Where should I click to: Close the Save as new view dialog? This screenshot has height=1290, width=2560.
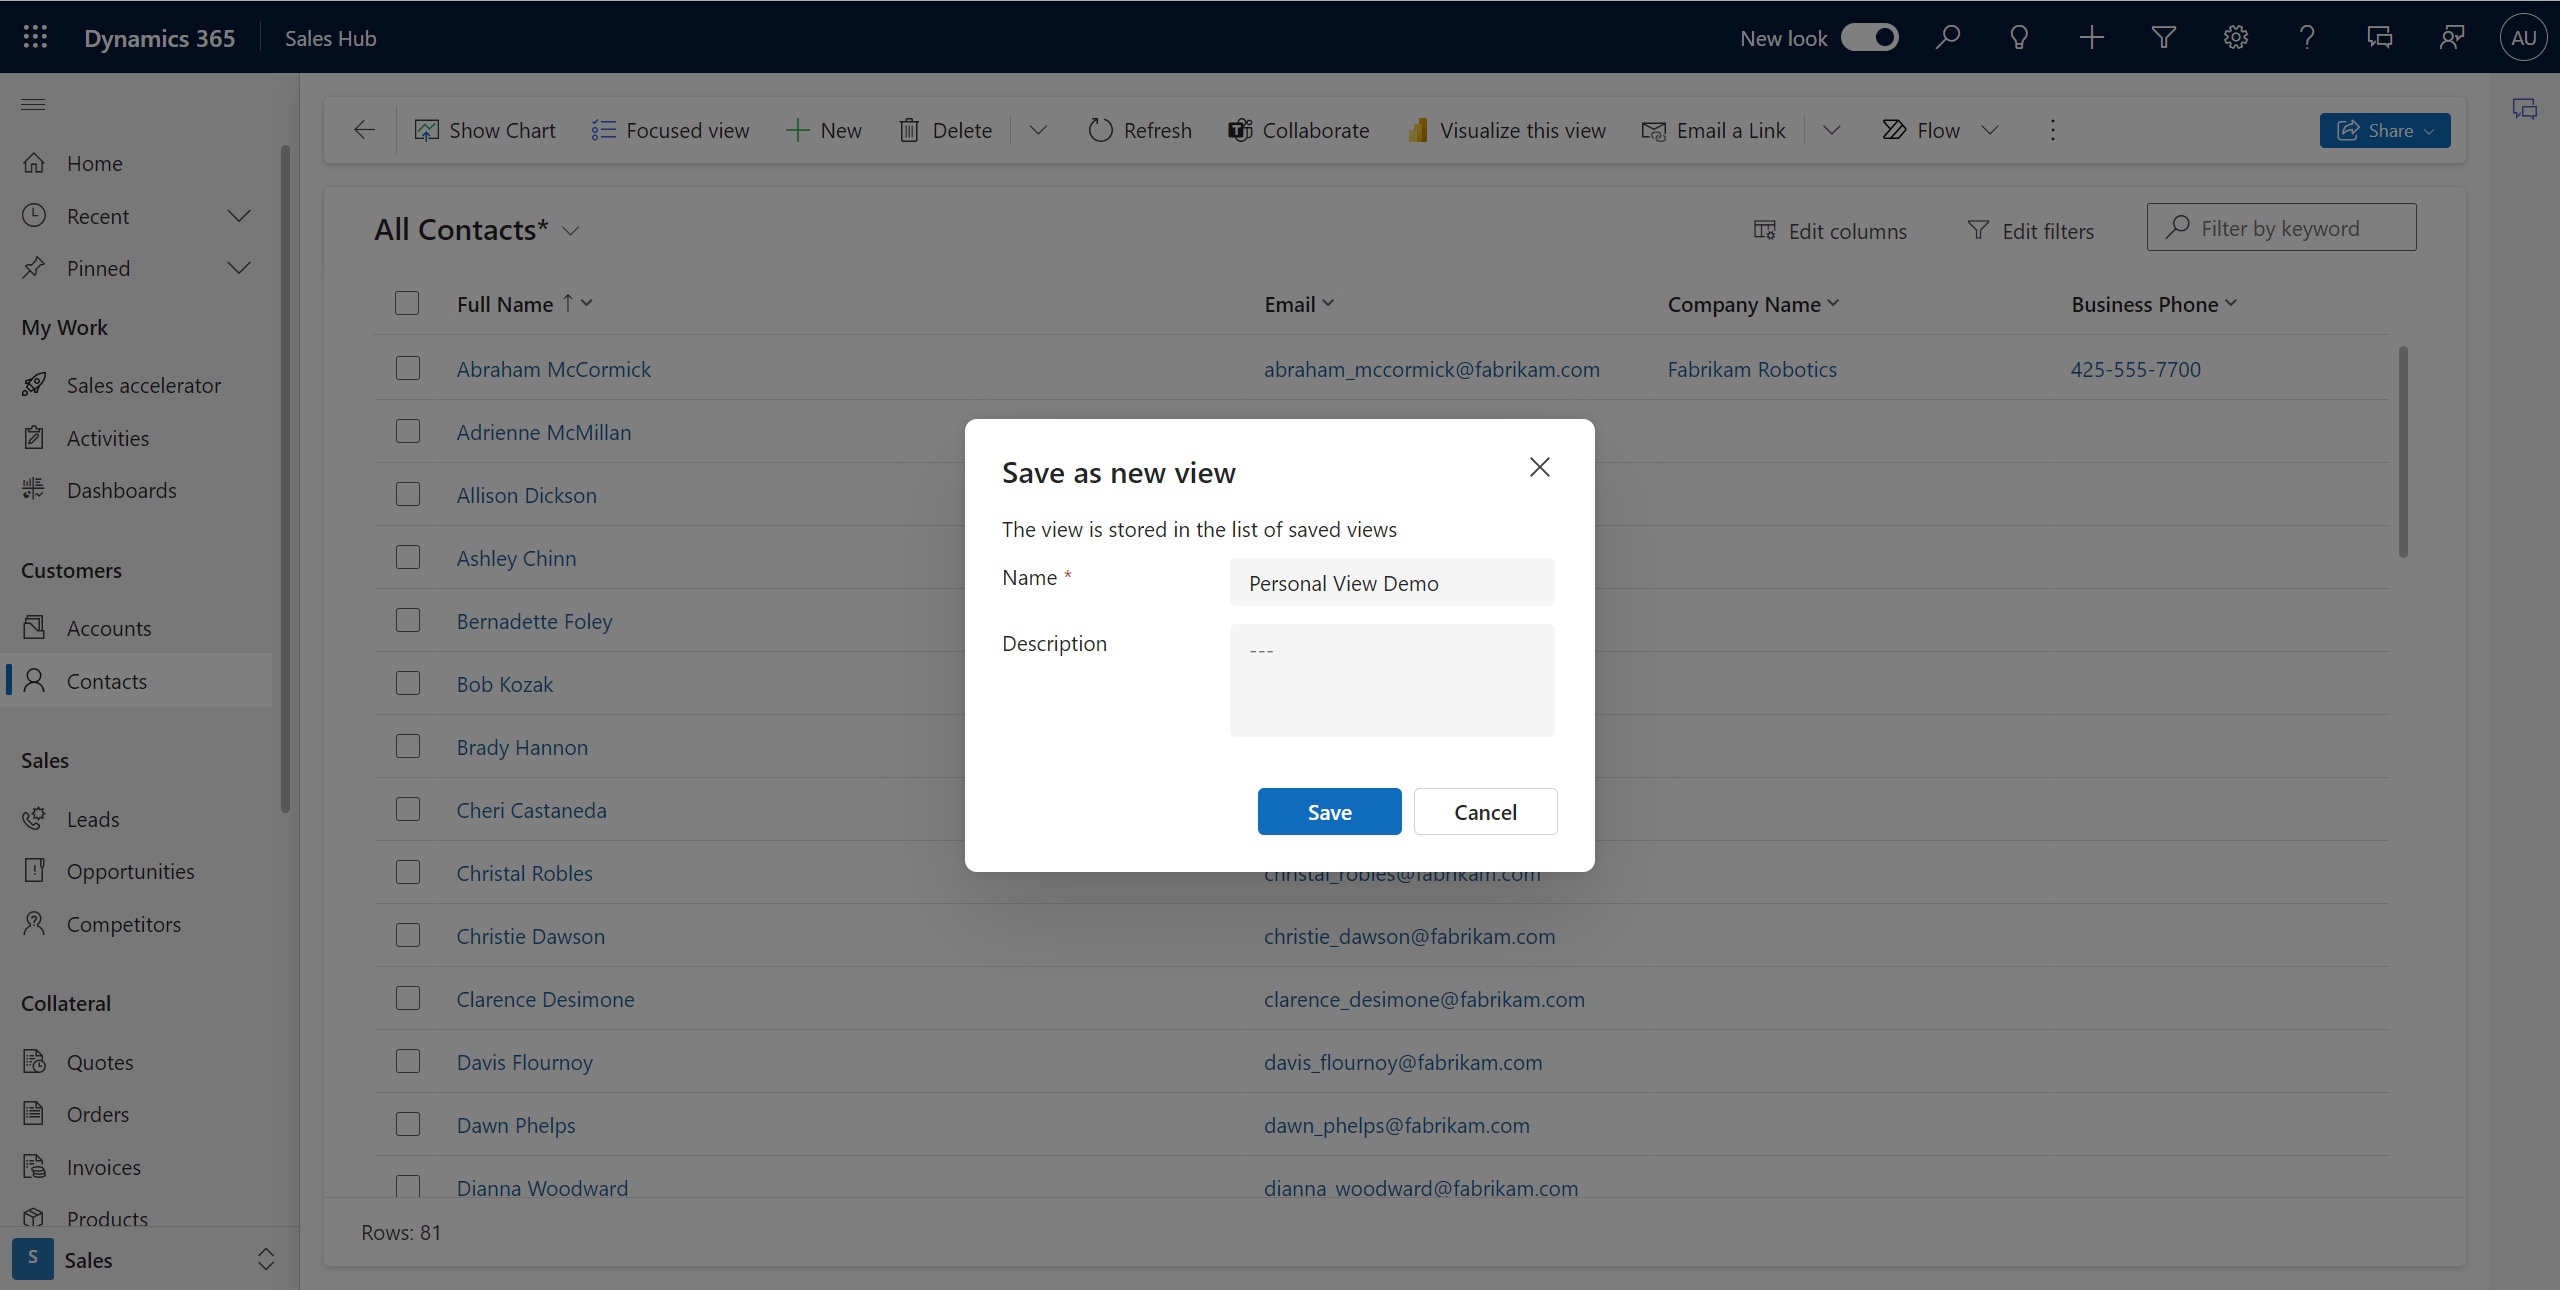coord(1539,467)
